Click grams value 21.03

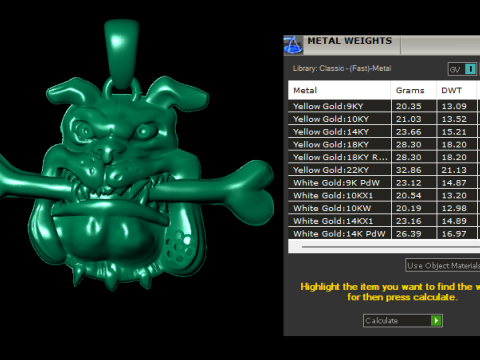tap(409, 119)
